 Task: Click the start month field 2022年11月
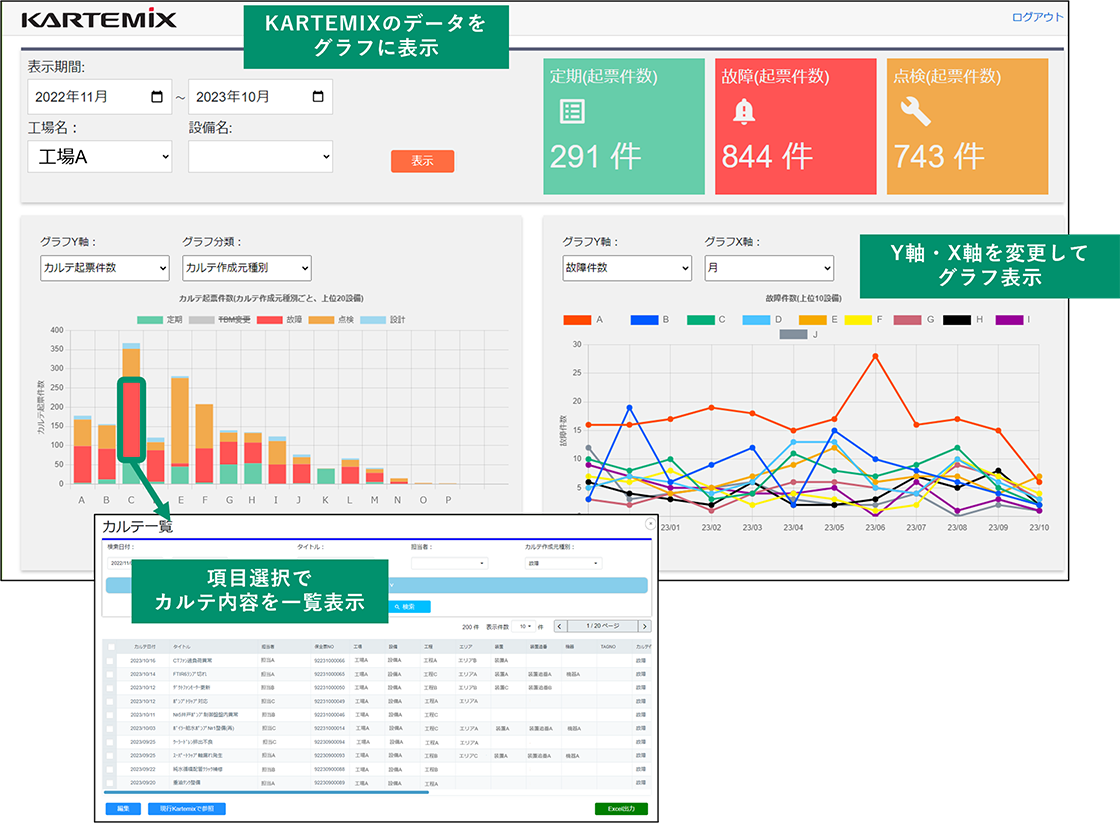100,96
